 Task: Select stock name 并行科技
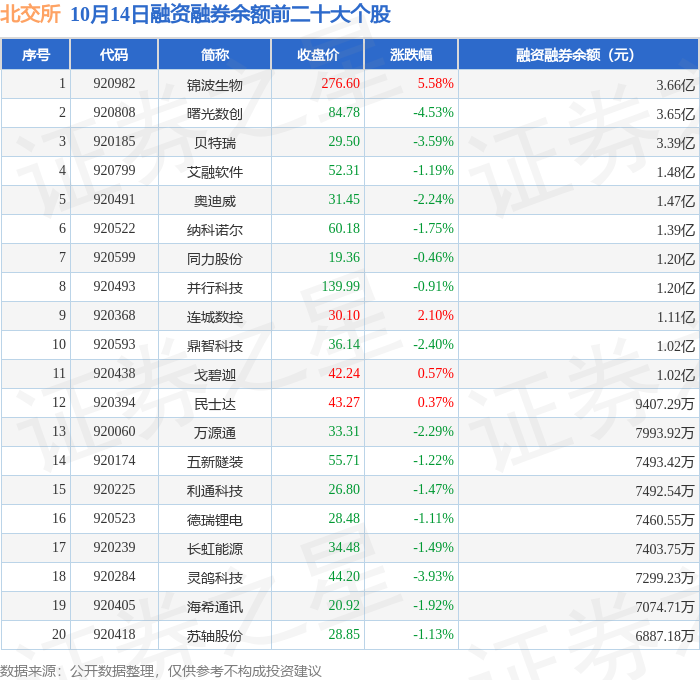tap(215, 288)
